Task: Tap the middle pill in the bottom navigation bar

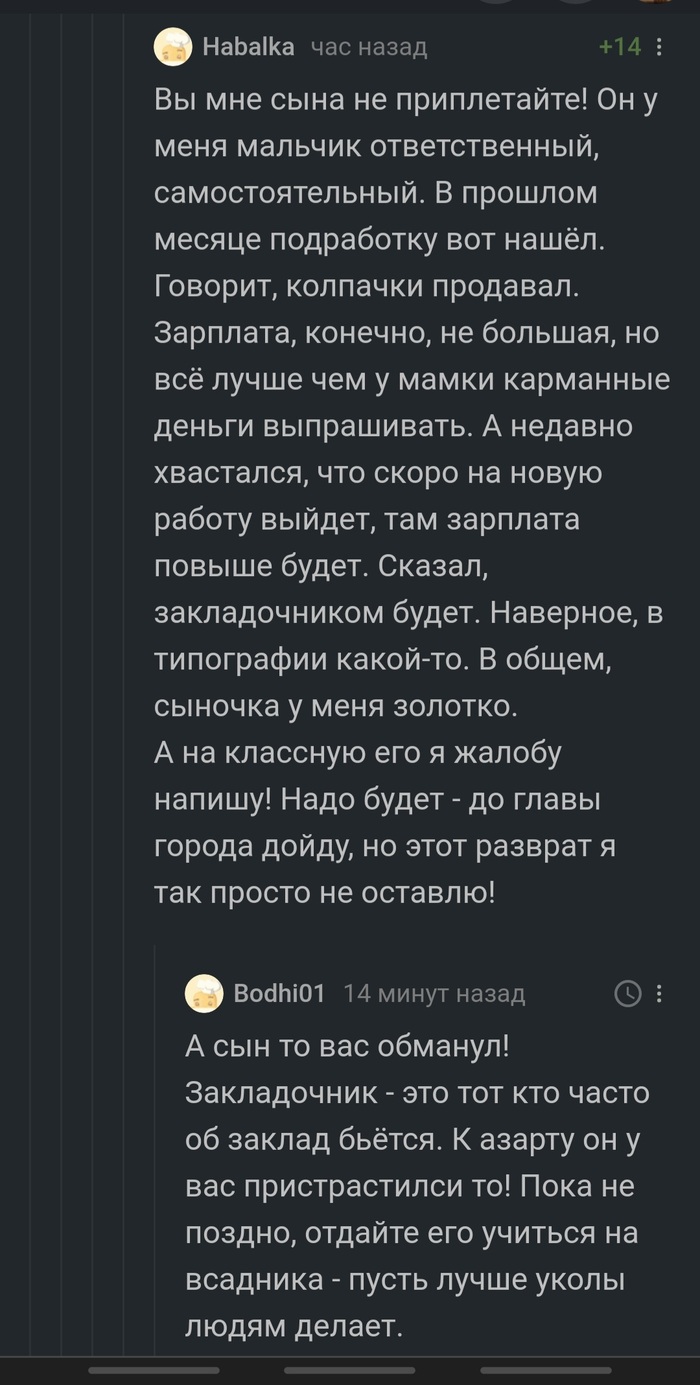Action: pyautogui.click(x=350, y=1369)
